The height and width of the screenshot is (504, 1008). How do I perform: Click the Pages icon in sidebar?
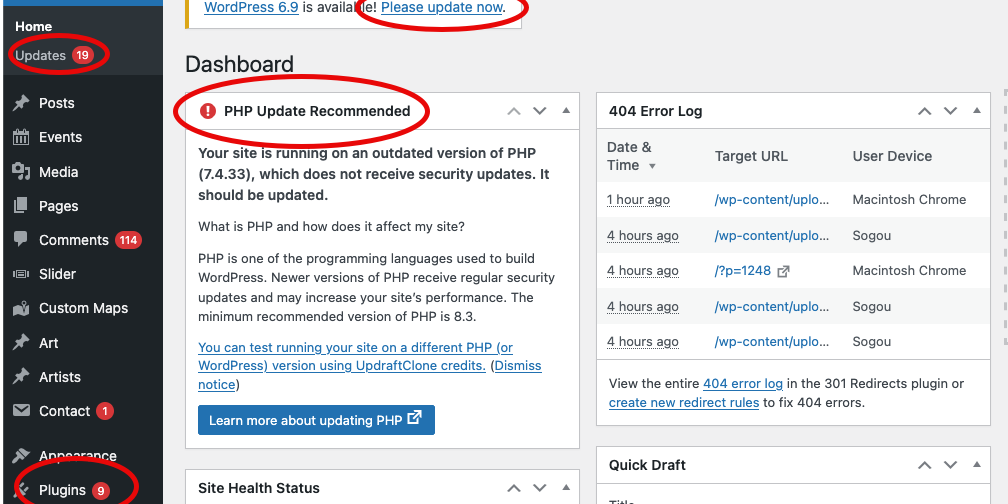coord(21,206)
